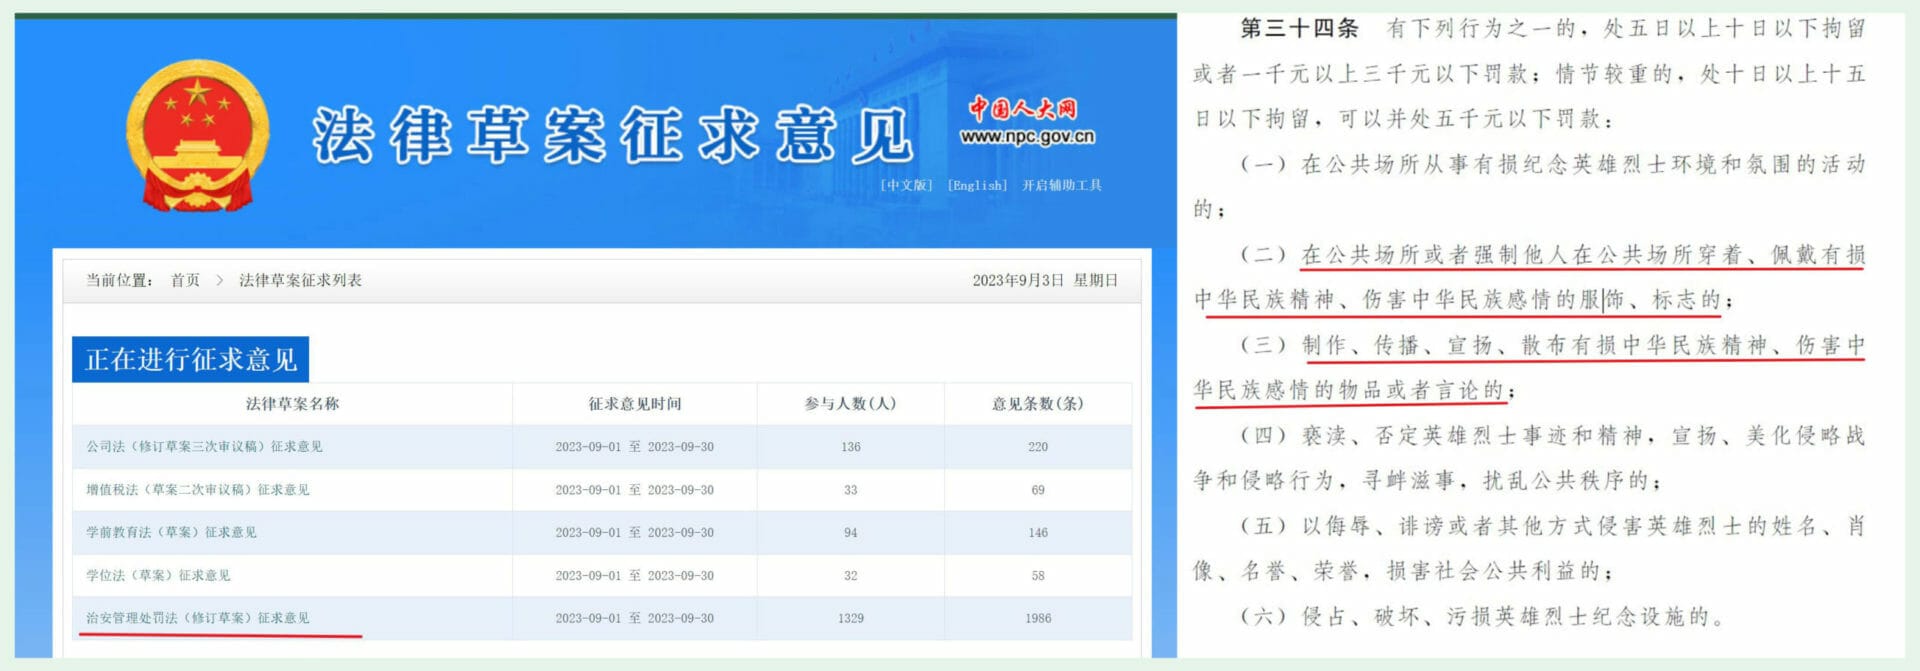Click the 法律草案名称 column header

pyautogui.click(x=292, y=404)
